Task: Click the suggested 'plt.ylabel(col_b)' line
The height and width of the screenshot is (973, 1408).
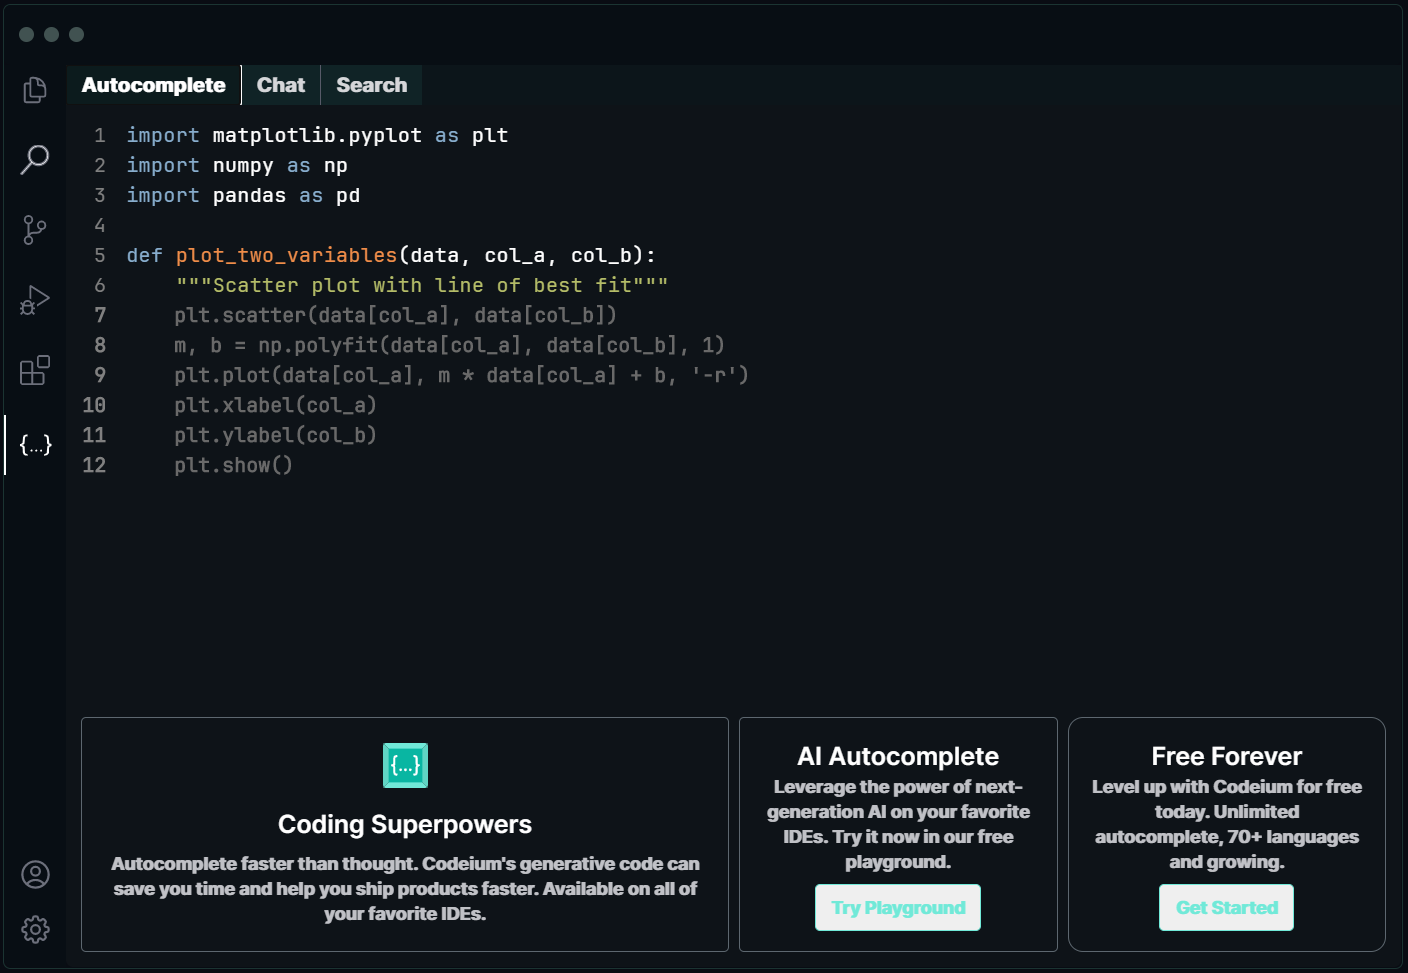Action: coord(275,435)
